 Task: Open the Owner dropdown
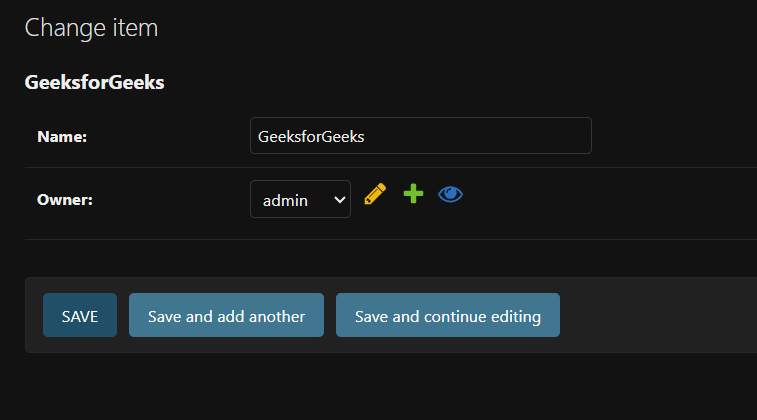[300, 199]
